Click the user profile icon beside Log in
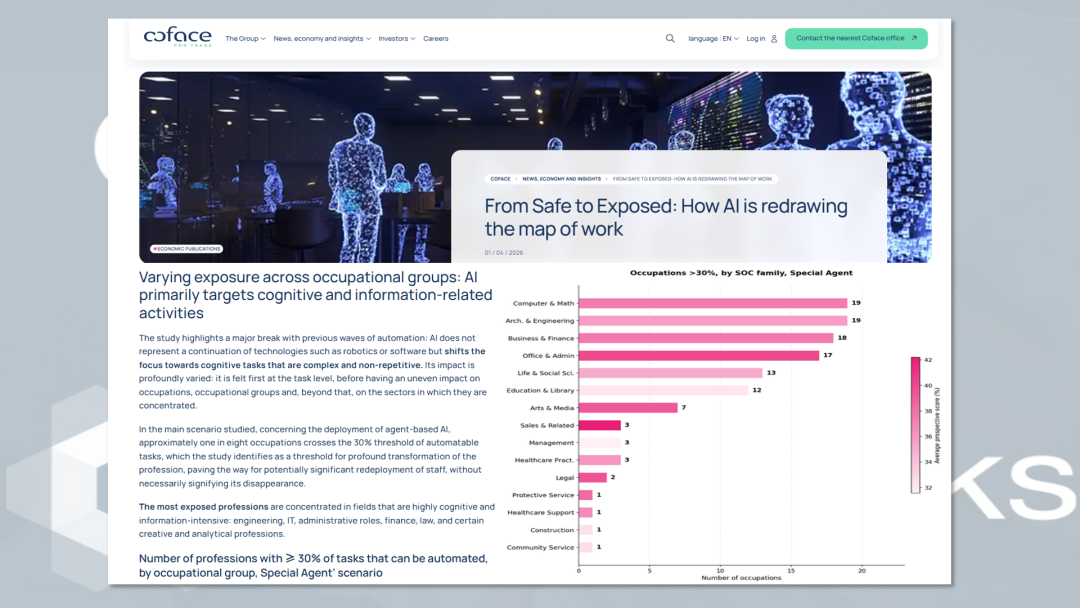 774,39
